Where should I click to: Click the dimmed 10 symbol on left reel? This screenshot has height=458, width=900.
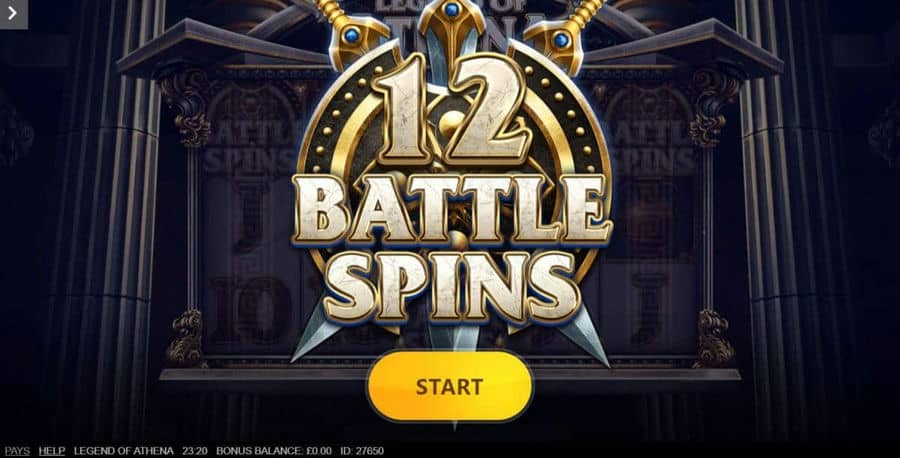click(251, 310)
